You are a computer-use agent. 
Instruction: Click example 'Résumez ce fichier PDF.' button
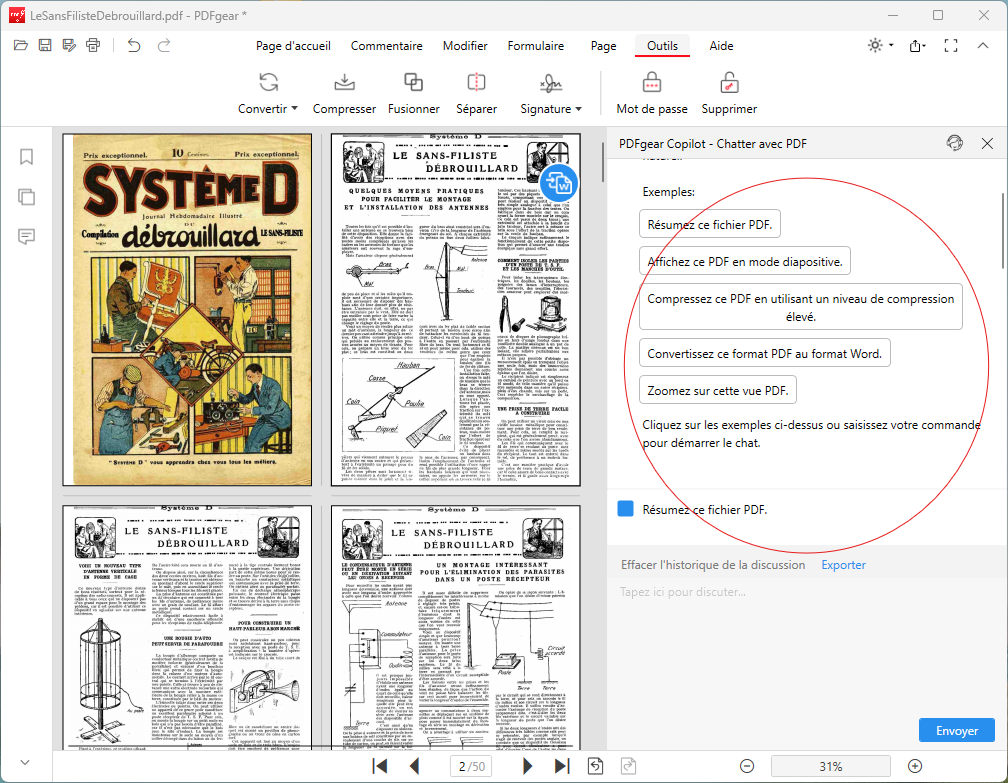point(710,224)
